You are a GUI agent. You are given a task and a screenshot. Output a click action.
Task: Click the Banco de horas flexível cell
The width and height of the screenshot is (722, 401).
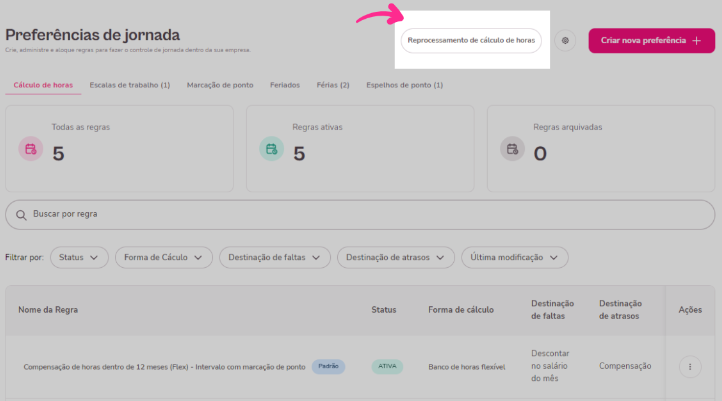467,367
